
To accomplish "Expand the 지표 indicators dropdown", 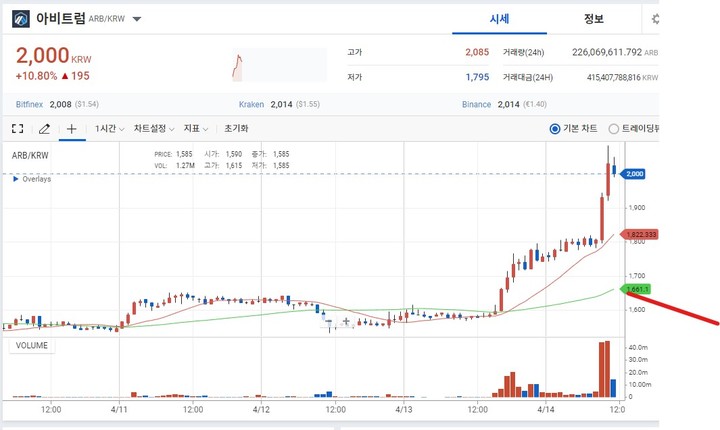I will pyautogui.click(x=194, y=129).
